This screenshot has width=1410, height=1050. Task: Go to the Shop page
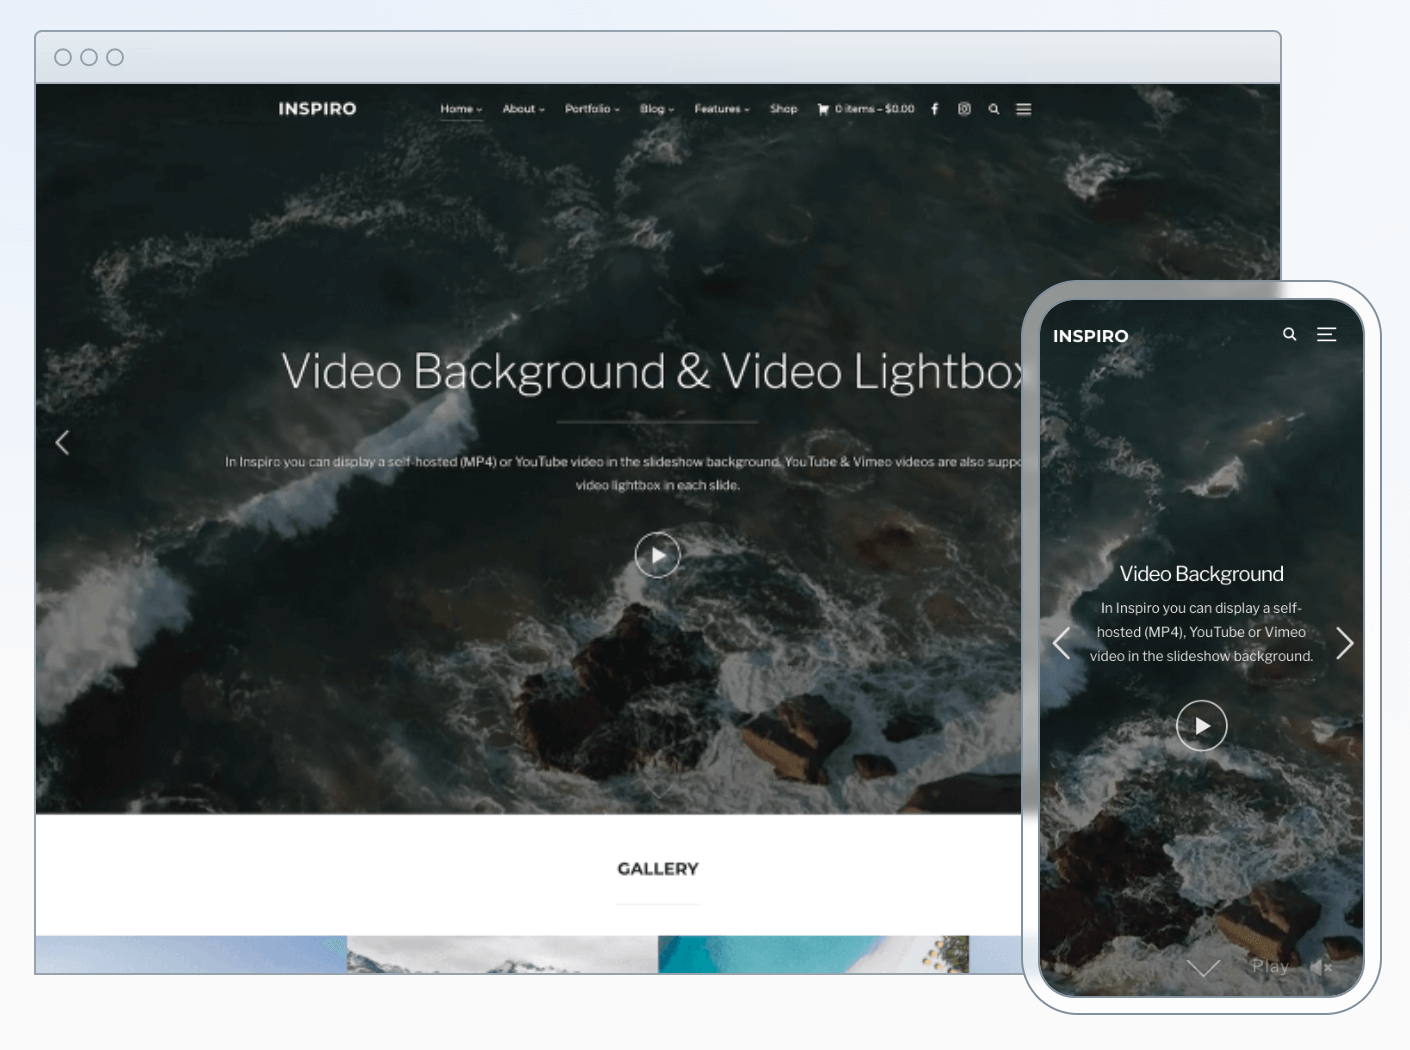[x=784, y=109]
